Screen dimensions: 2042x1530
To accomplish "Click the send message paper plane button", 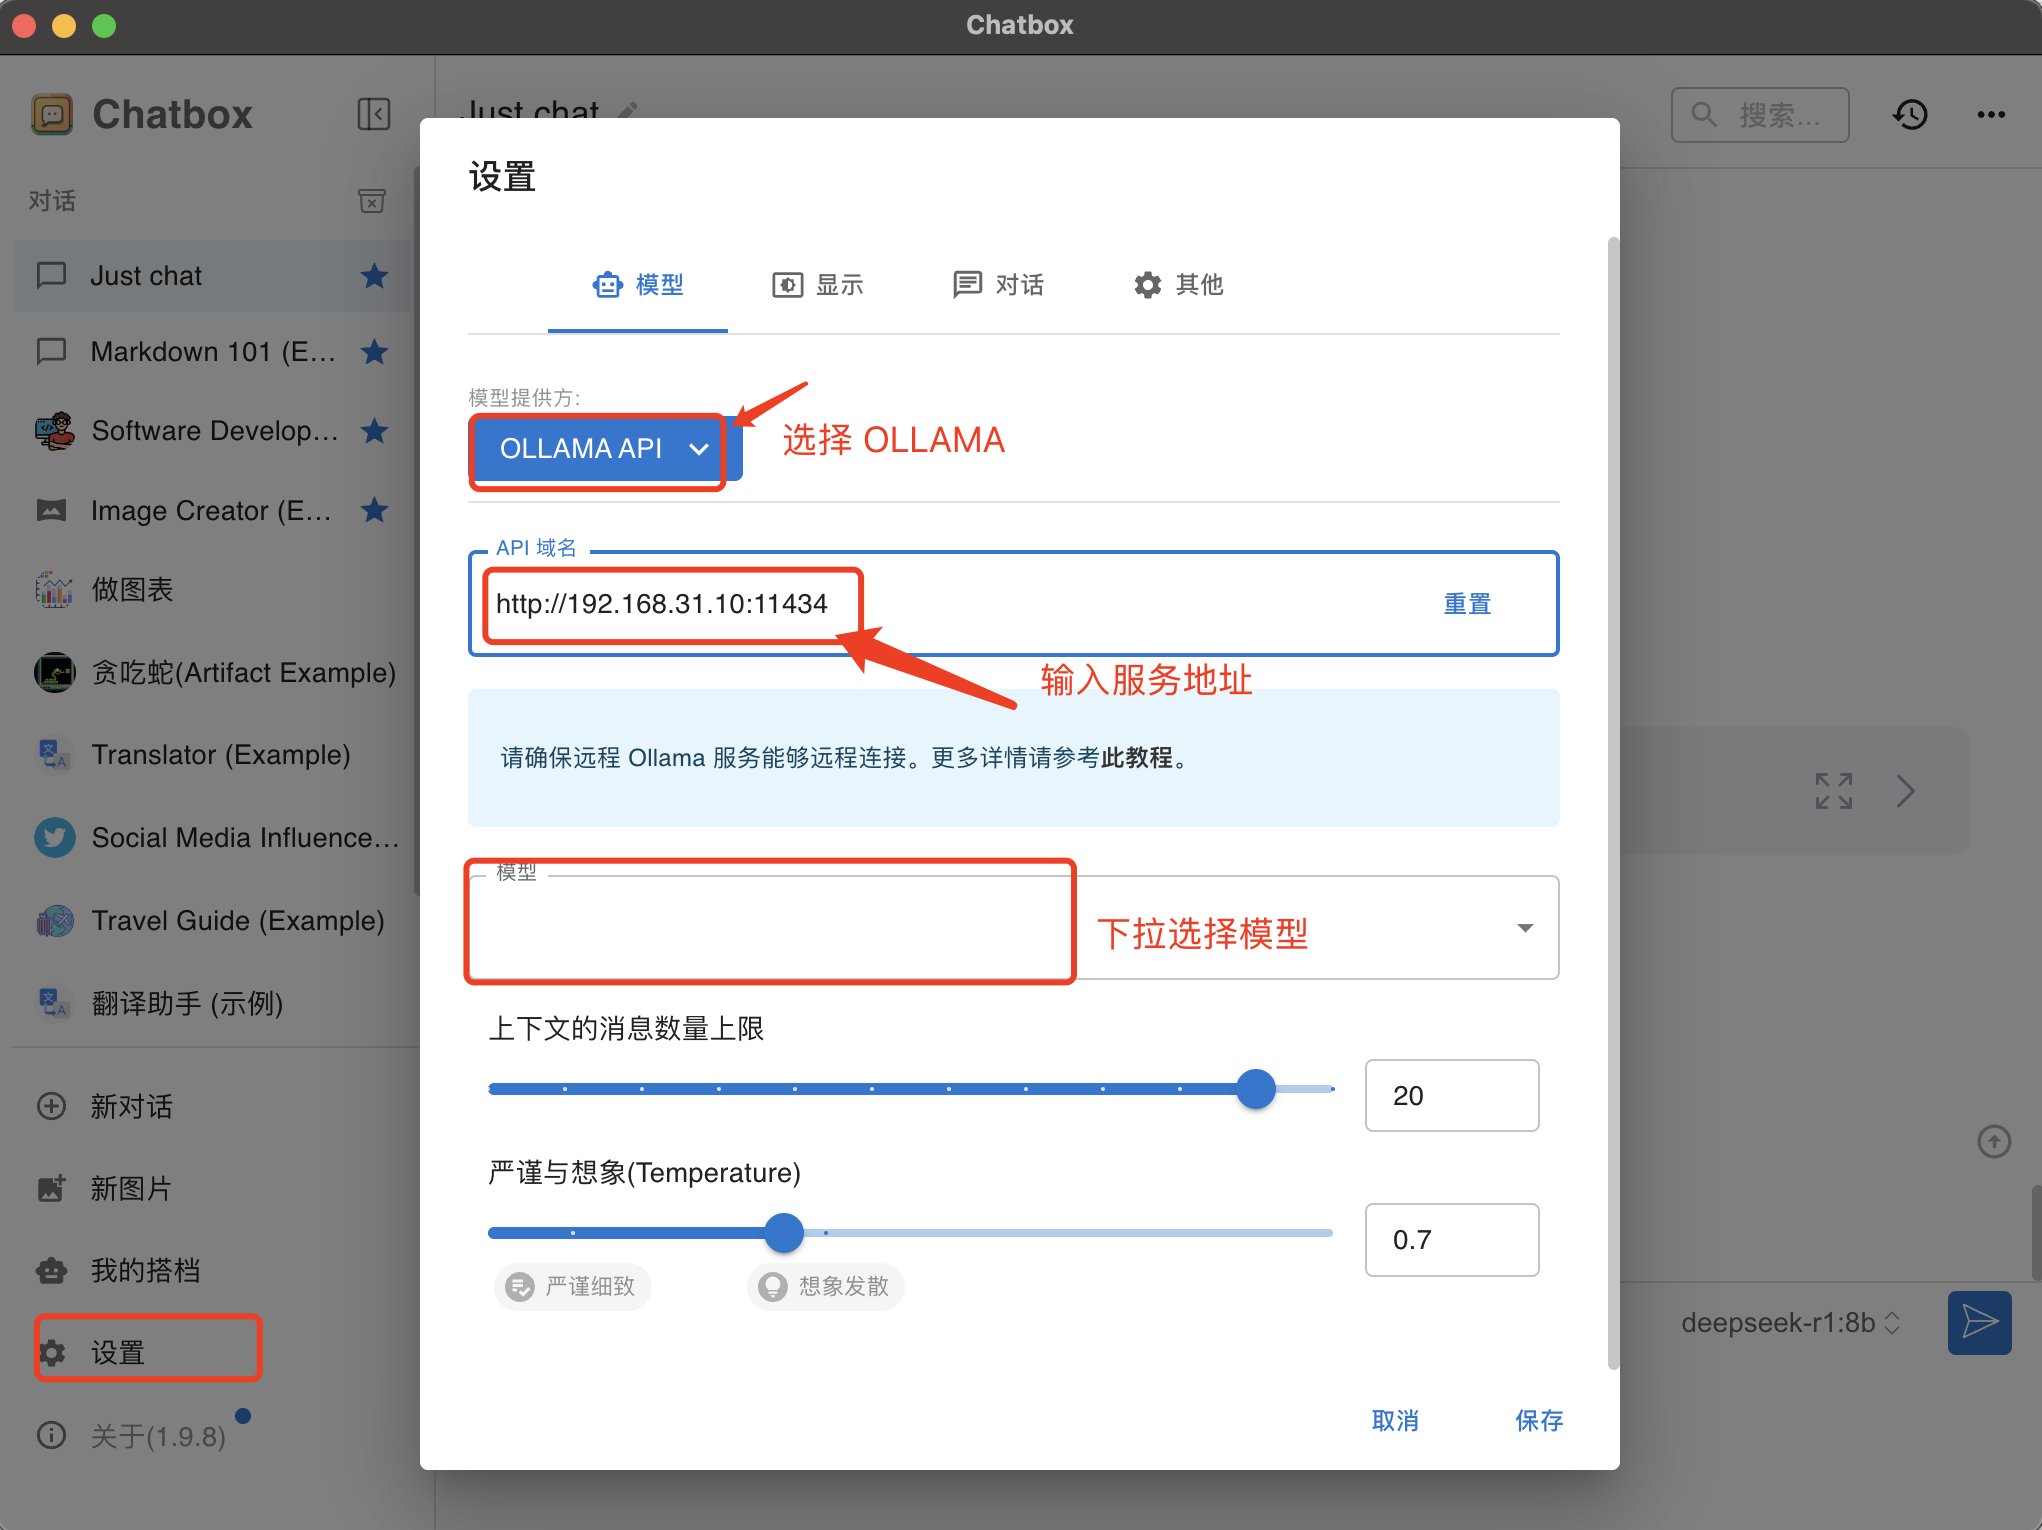I will coord(1979,1323).
